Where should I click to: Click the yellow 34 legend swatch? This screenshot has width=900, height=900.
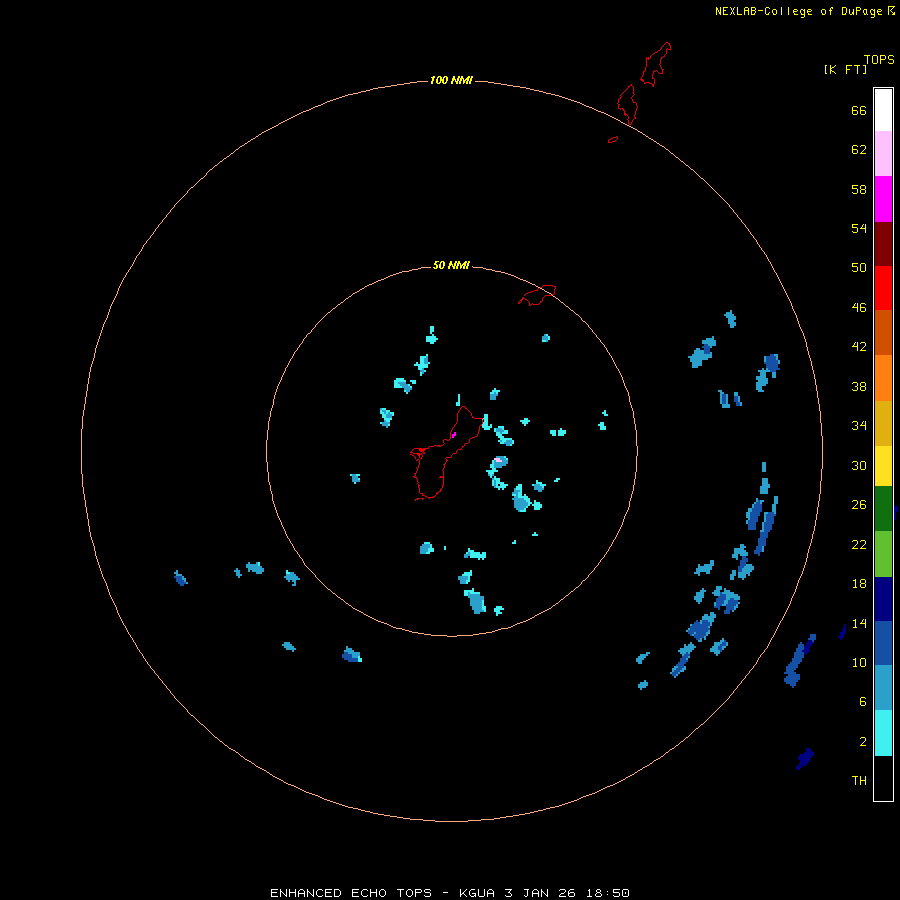pos(883,465)
